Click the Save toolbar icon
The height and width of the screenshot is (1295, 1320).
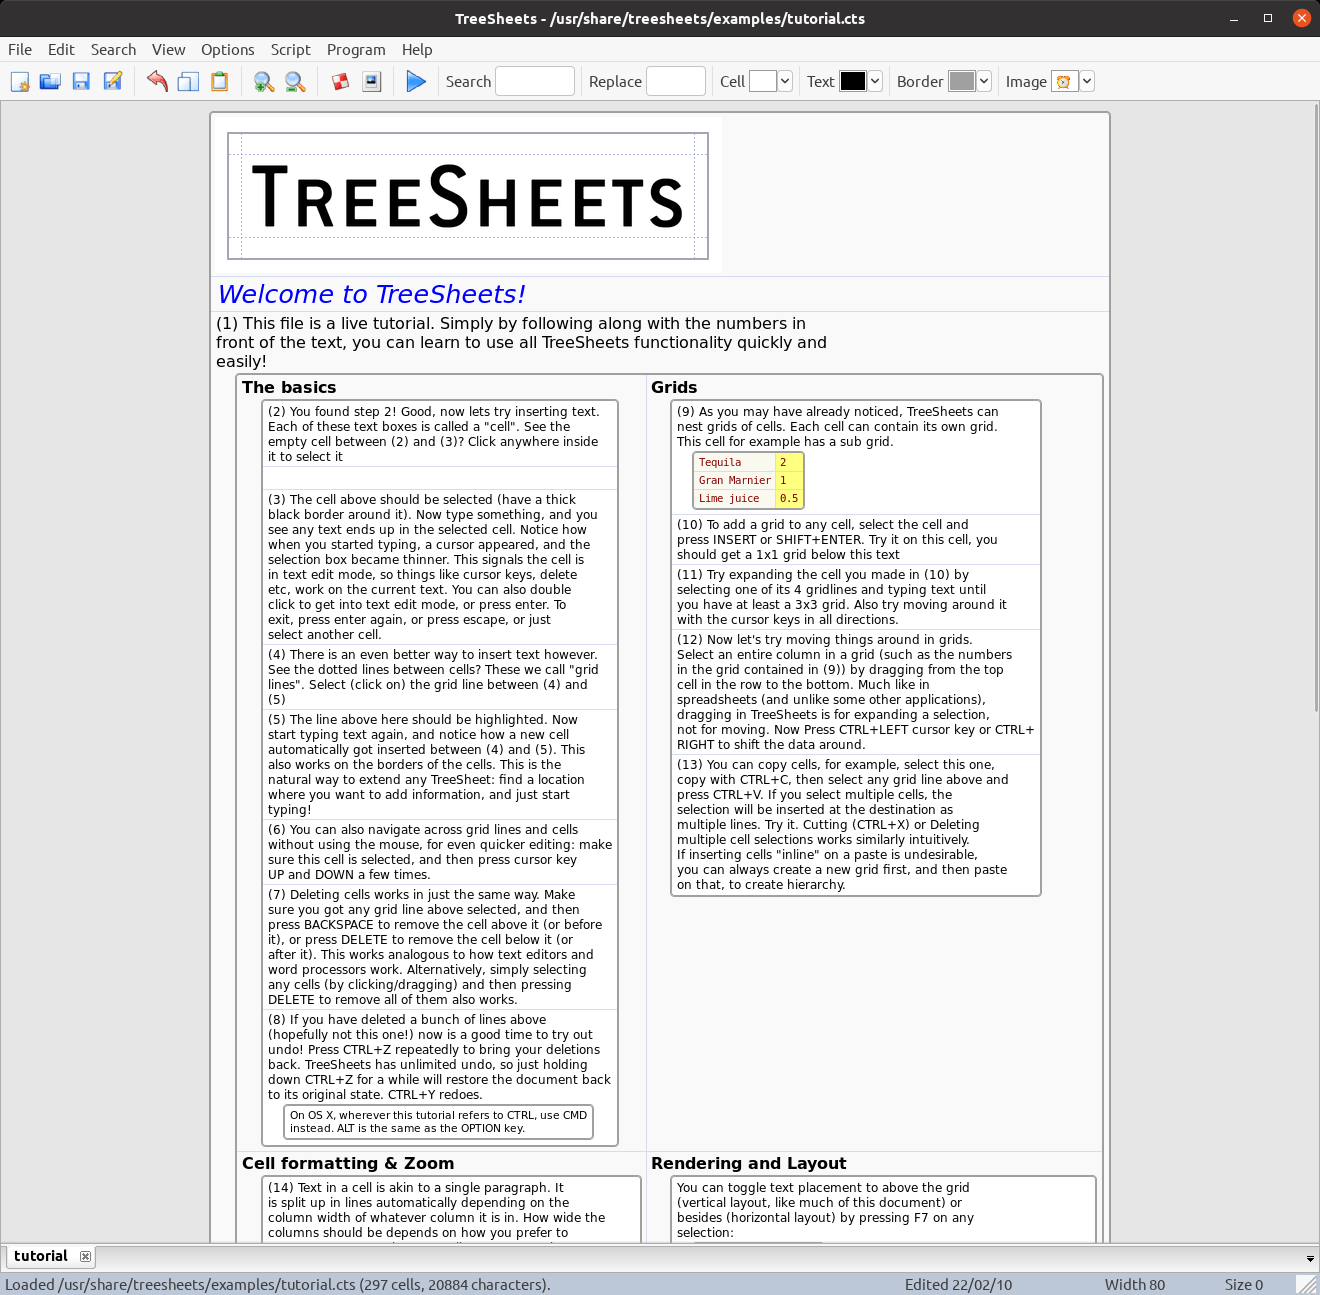[81, 82]
